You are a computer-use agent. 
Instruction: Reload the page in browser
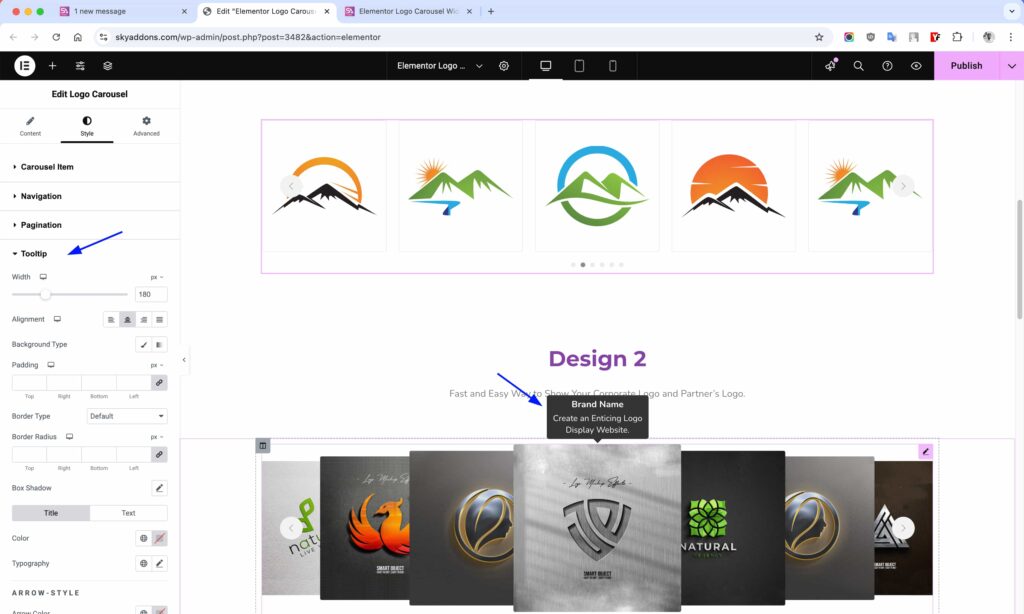click(56, 37)
